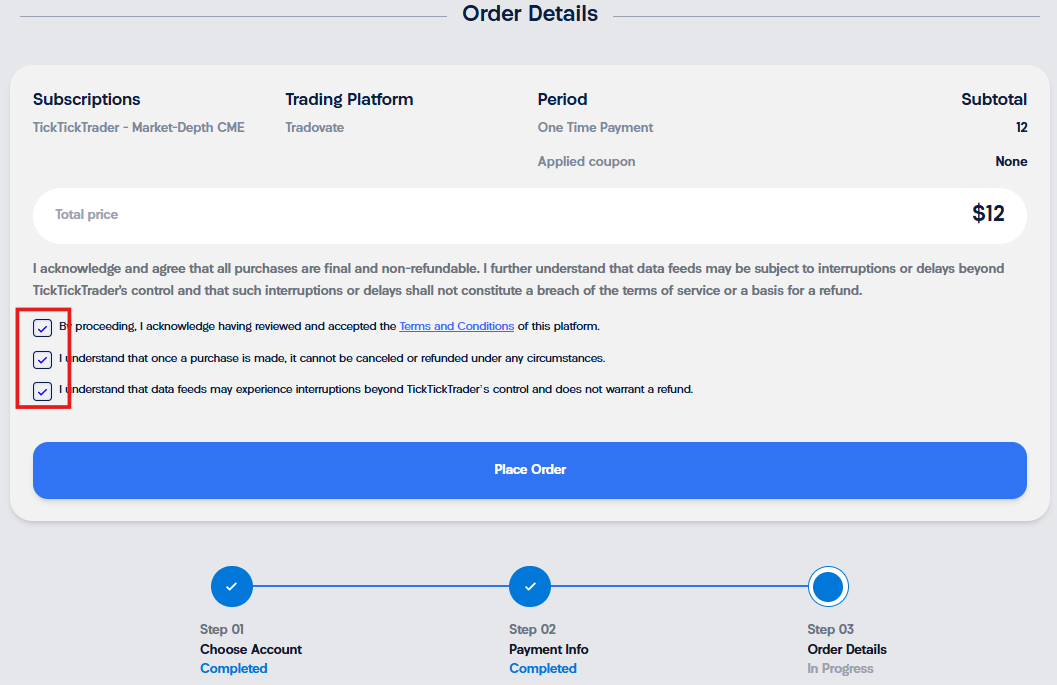Toggle the data feeds interruptions checkbox

coord(42,391)
